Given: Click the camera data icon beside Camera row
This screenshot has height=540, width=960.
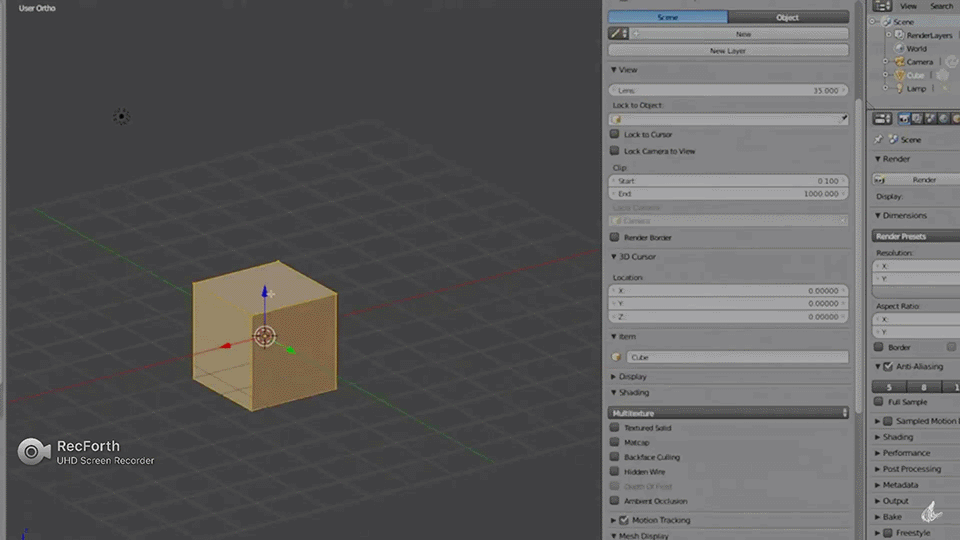Looking at the screenshot, I should 951,62.
